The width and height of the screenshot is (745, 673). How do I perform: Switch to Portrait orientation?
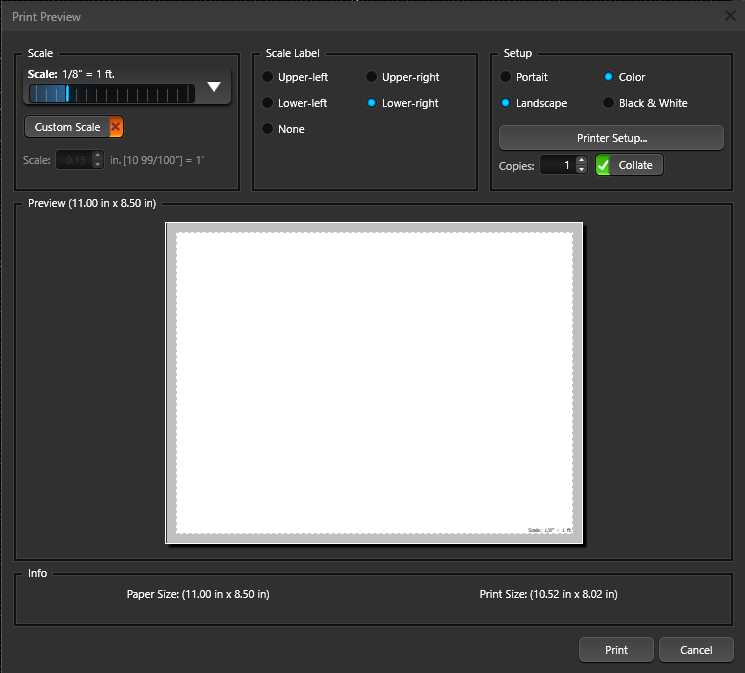pos(506,77)
